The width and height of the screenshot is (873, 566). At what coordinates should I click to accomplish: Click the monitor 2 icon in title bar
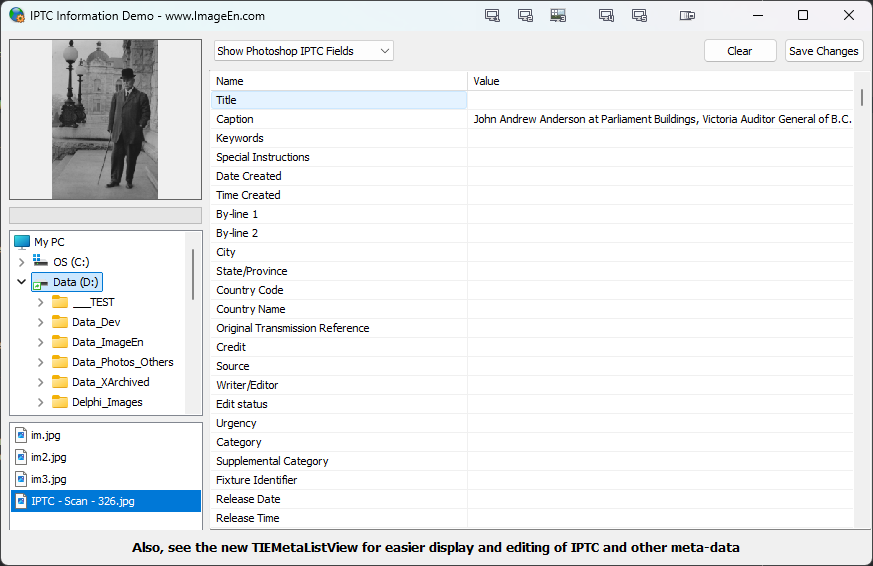point(525,15)
